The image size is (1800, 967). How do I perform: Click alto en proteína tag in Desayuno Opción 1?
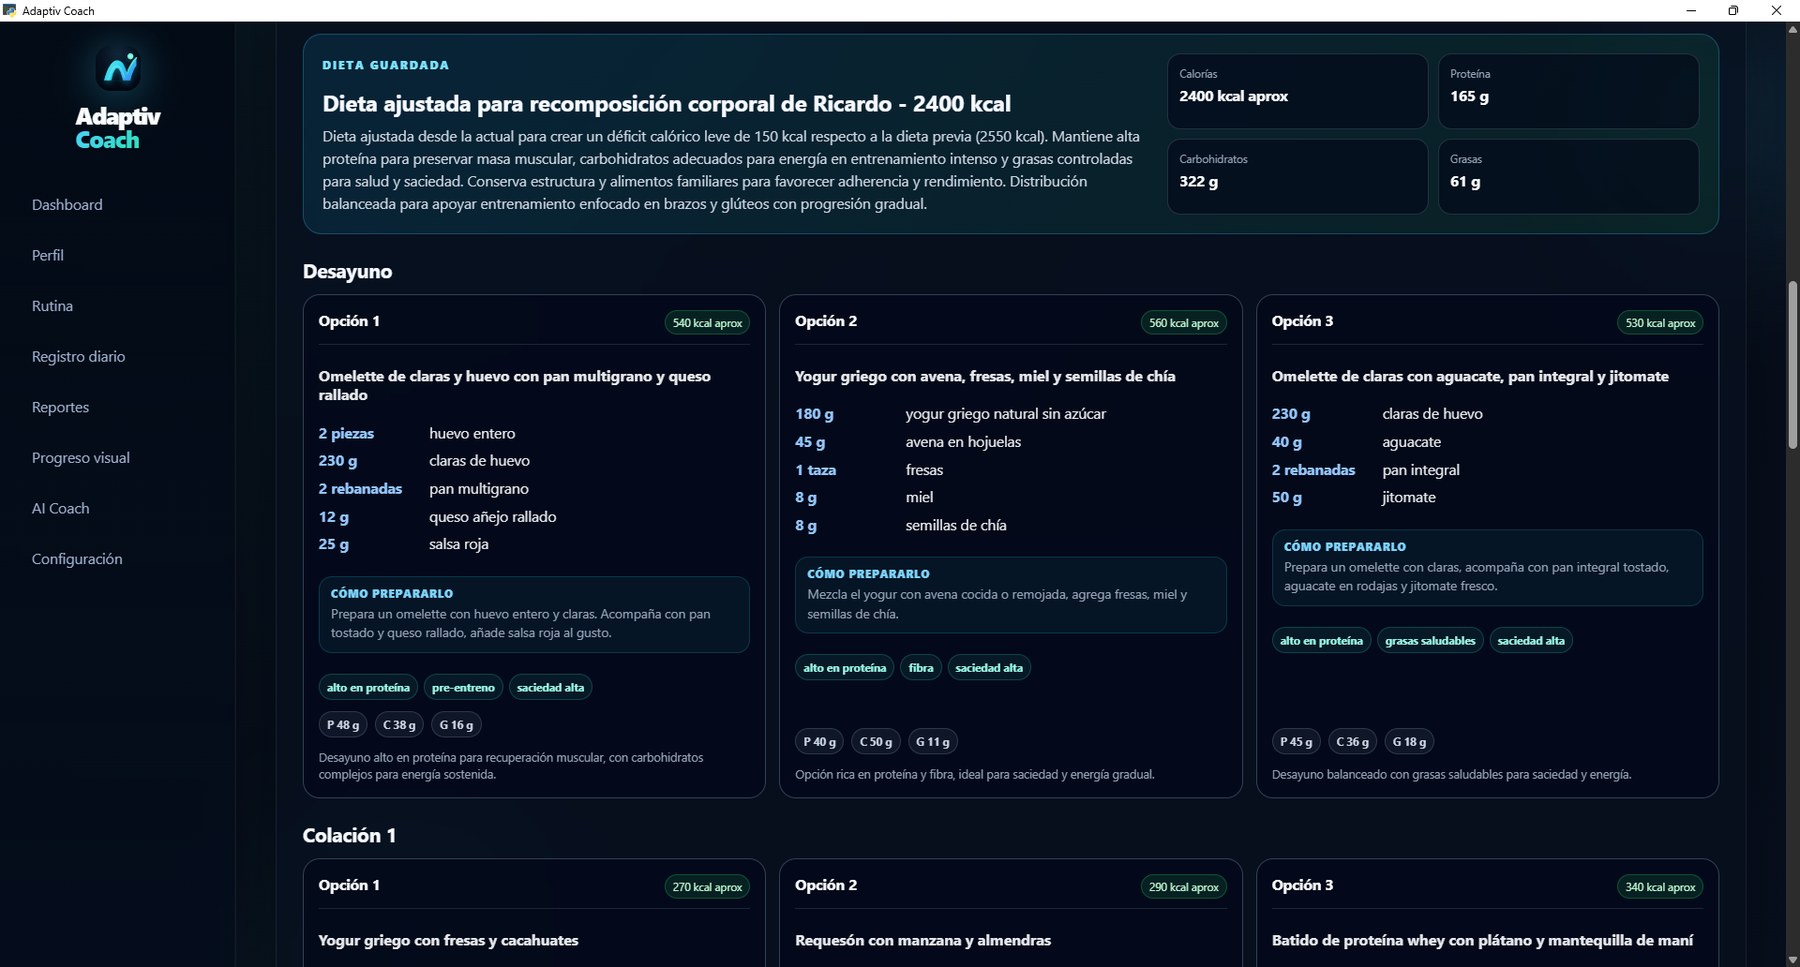[368, 687]
